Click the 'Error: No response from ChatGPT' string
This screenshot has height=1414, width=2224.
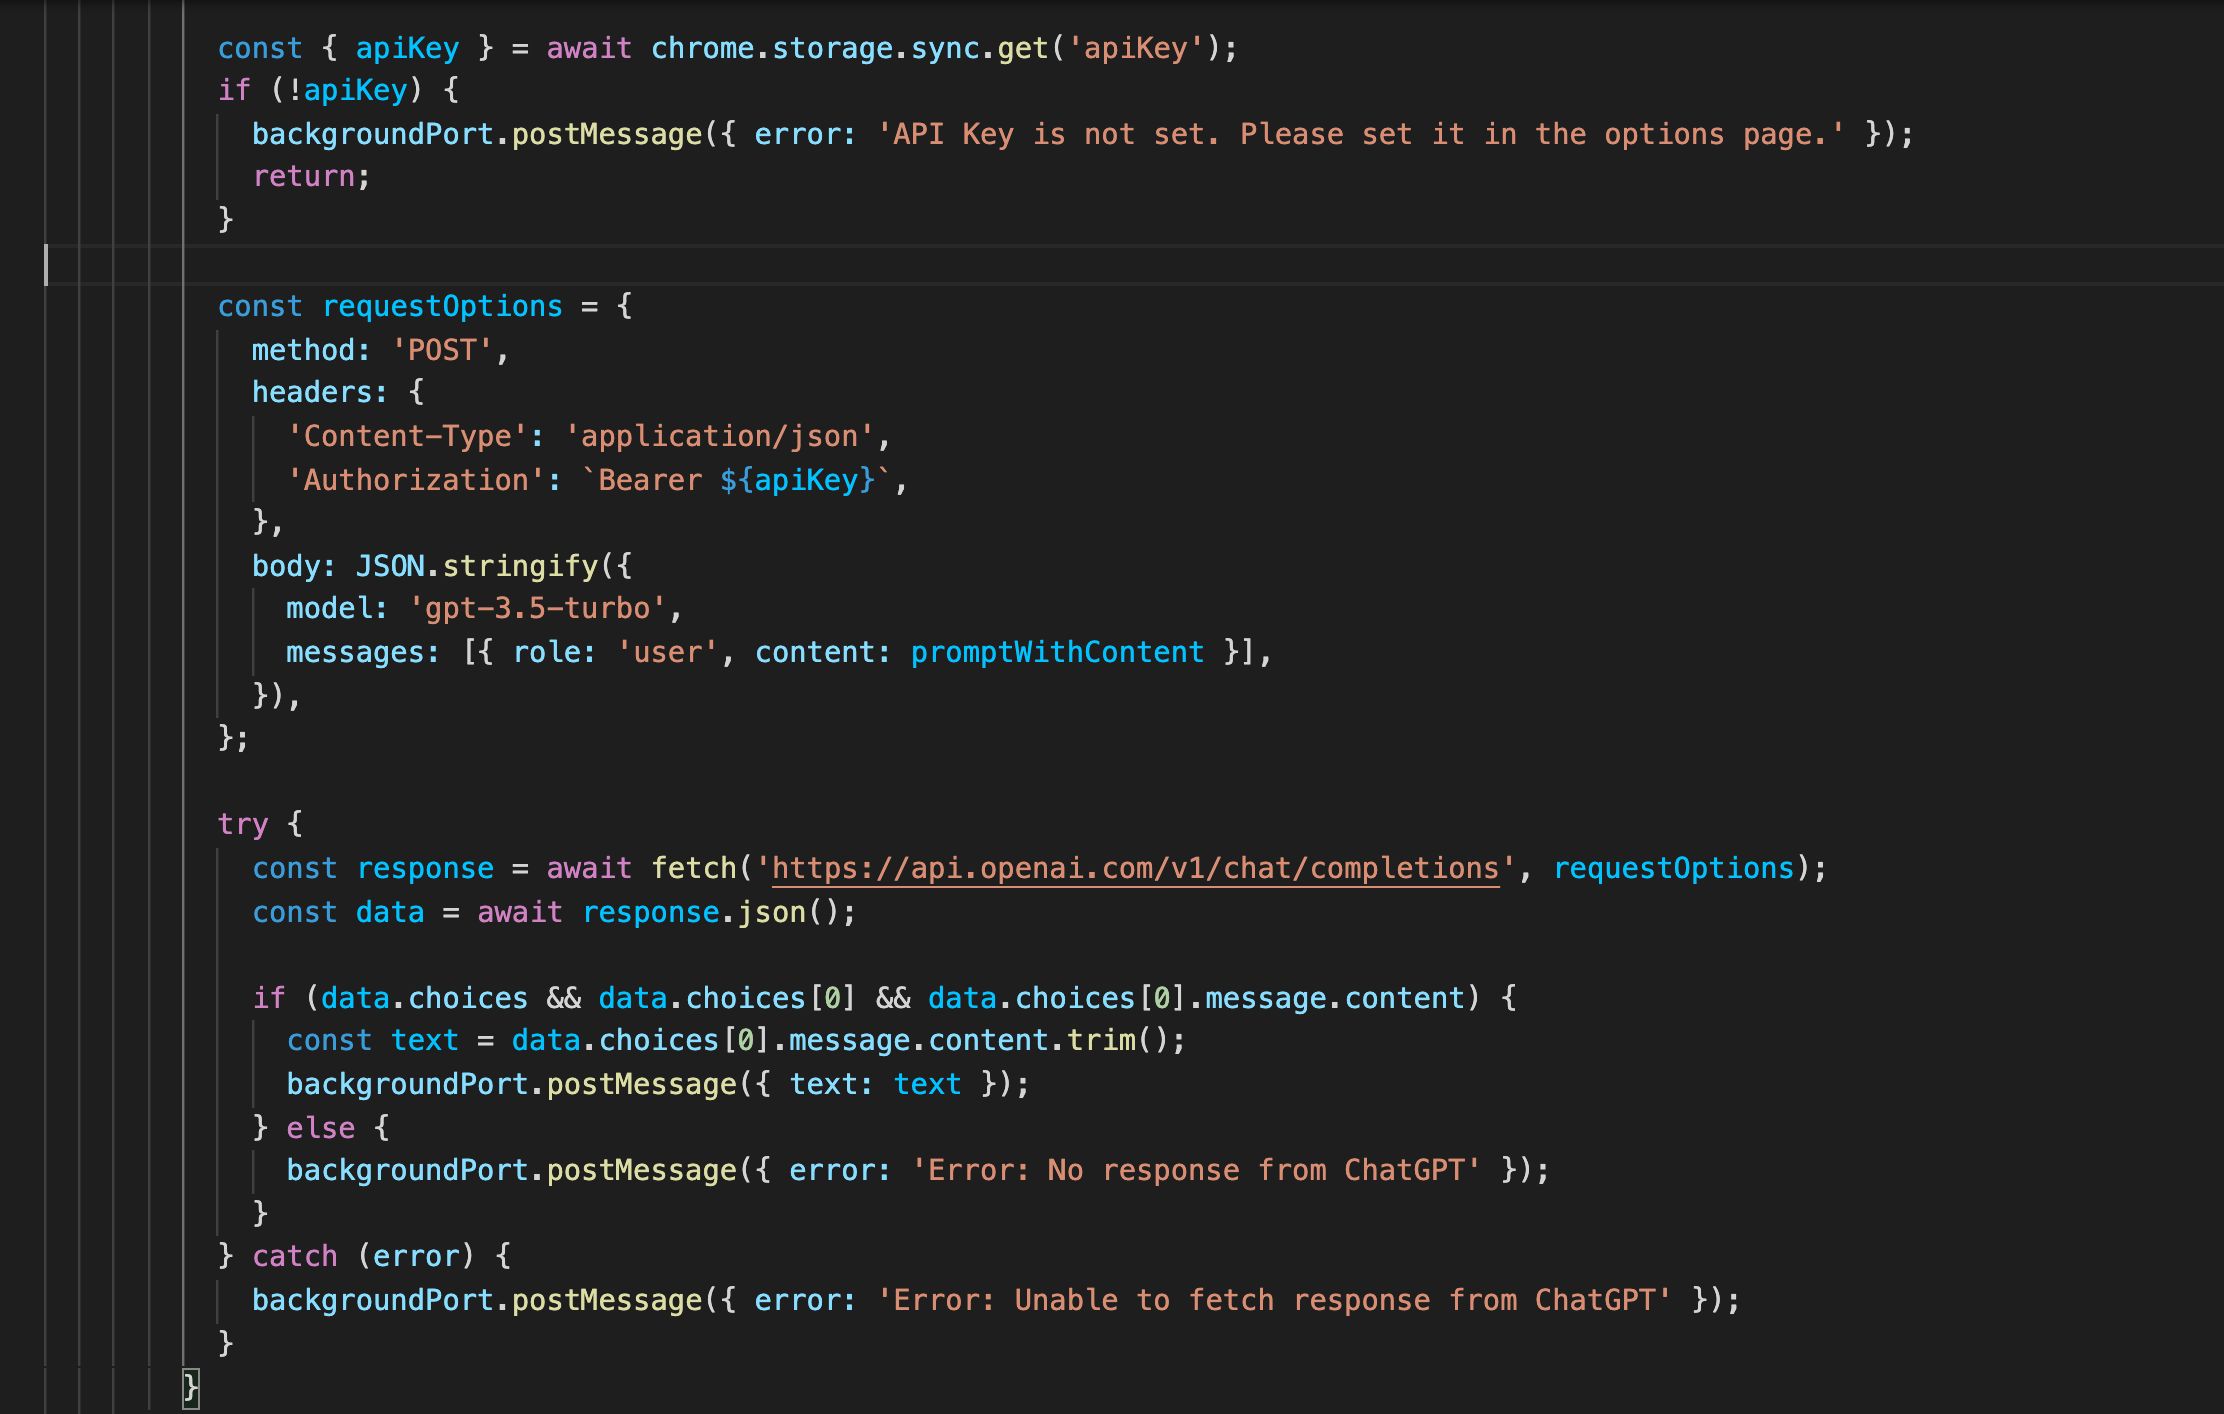(x=1196, y=1170)
